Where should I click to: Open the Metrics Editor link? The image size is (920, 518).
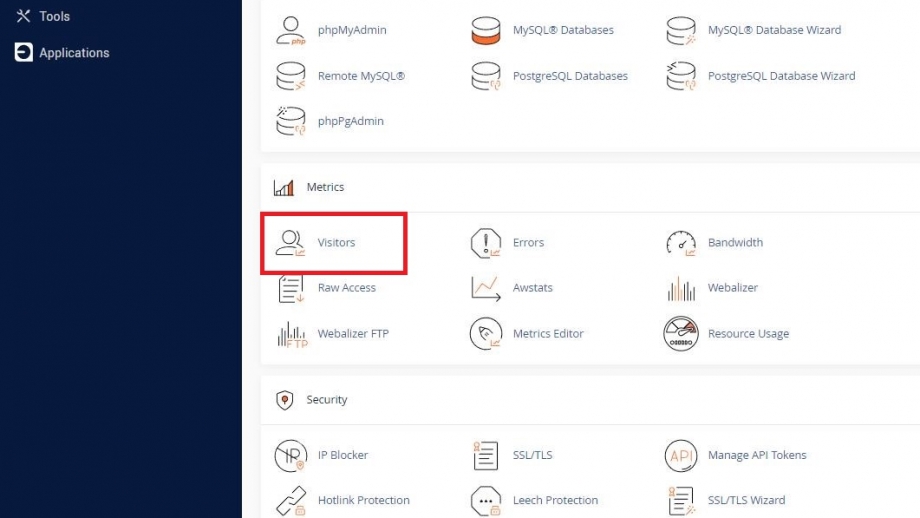(x=548, y=334)
